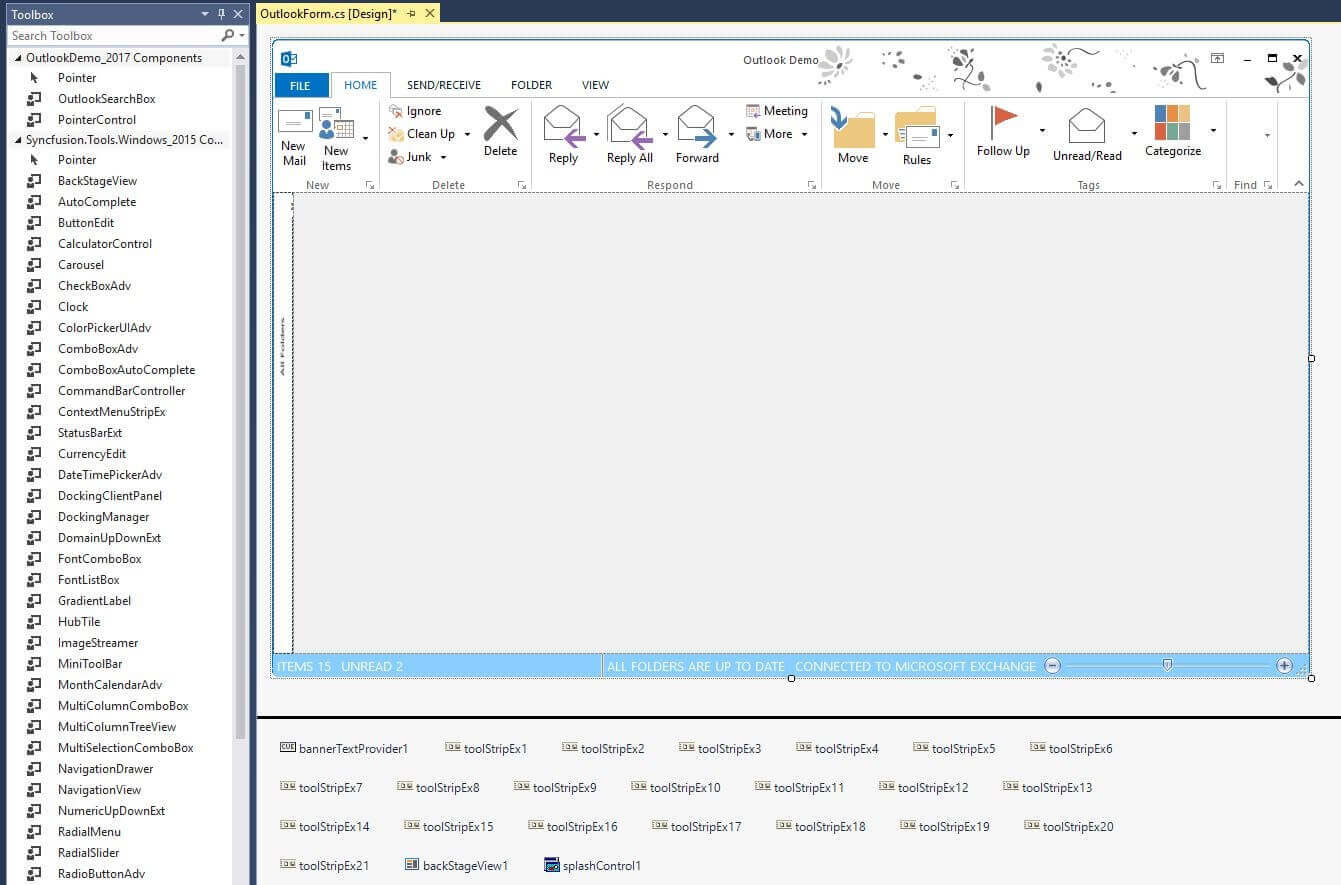This screenshot has width=1341, height=885.
Task: Select PointerControl in the Toolbox
Action: click(97, 120)
